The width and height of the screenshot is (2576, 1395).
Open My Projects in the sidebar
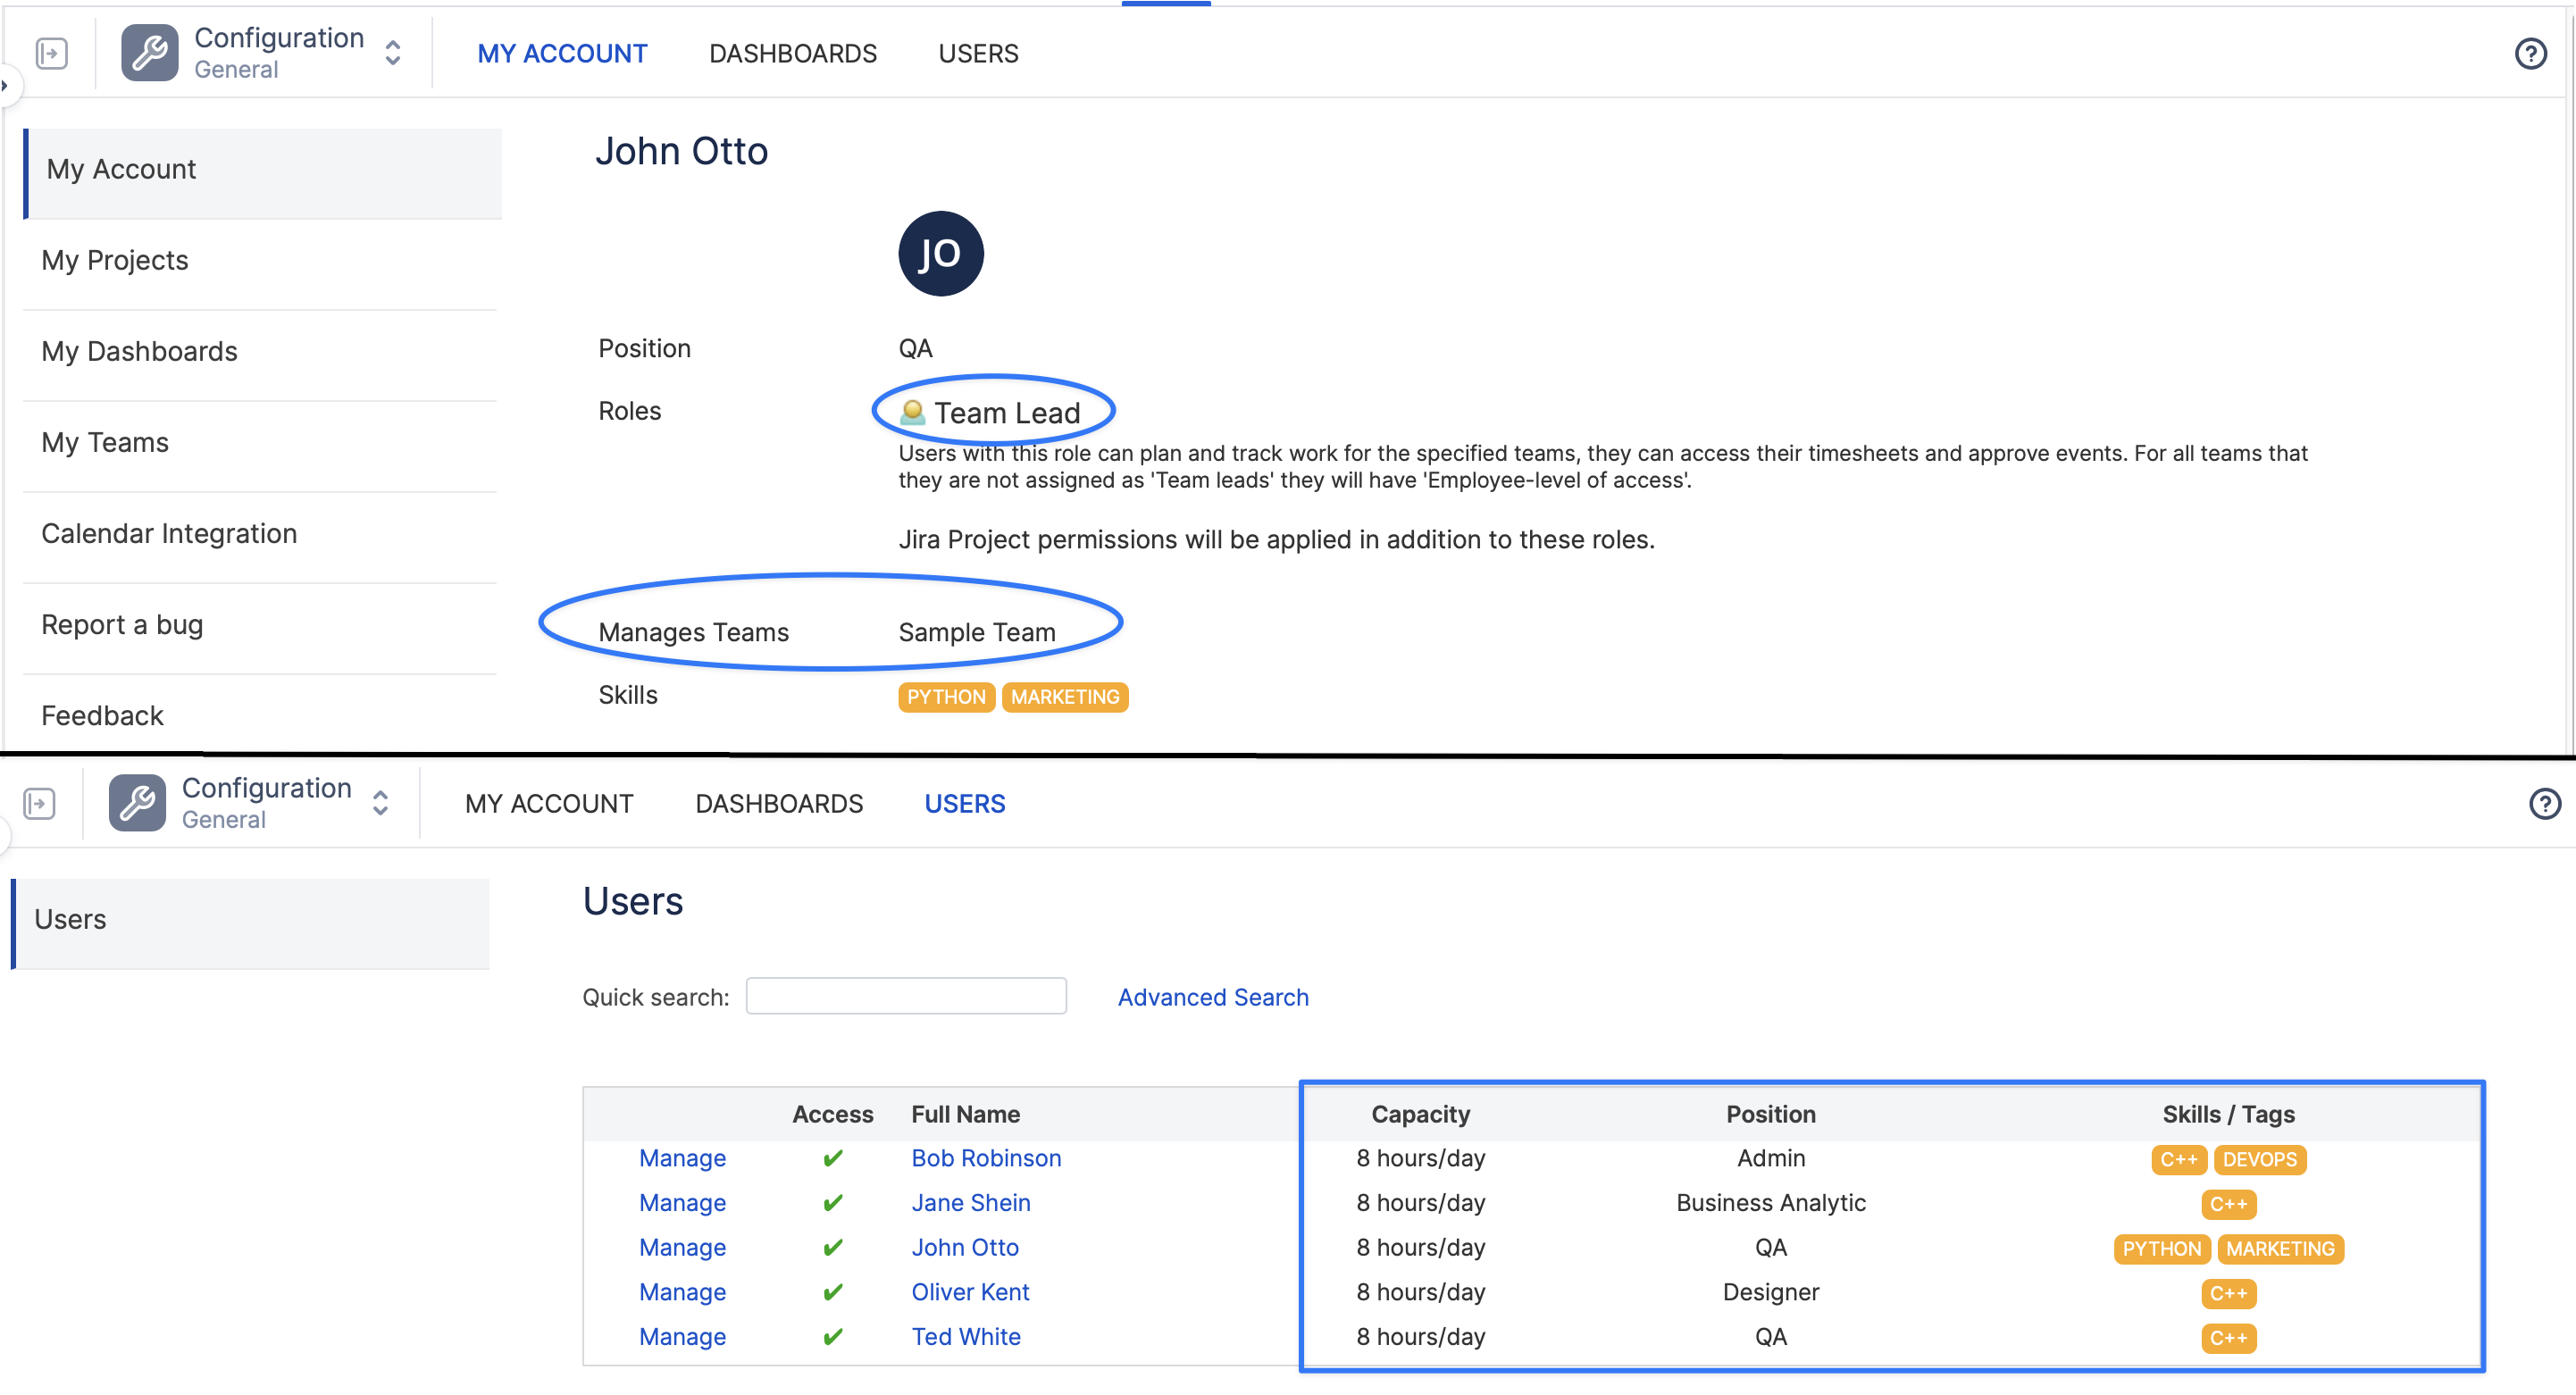pyautogui.click(x=115, y=260)
